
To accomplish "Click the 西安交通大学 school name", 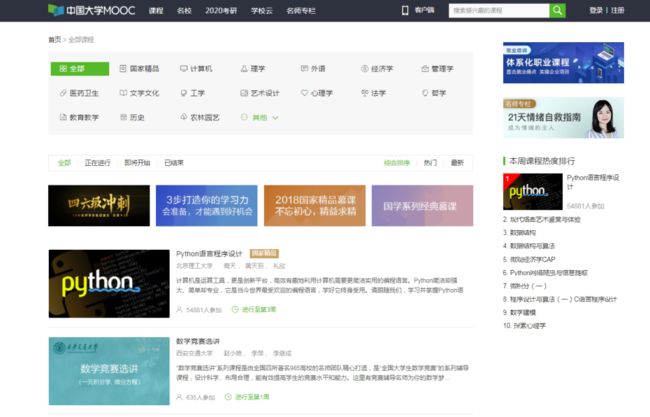I will coord(194,353).
